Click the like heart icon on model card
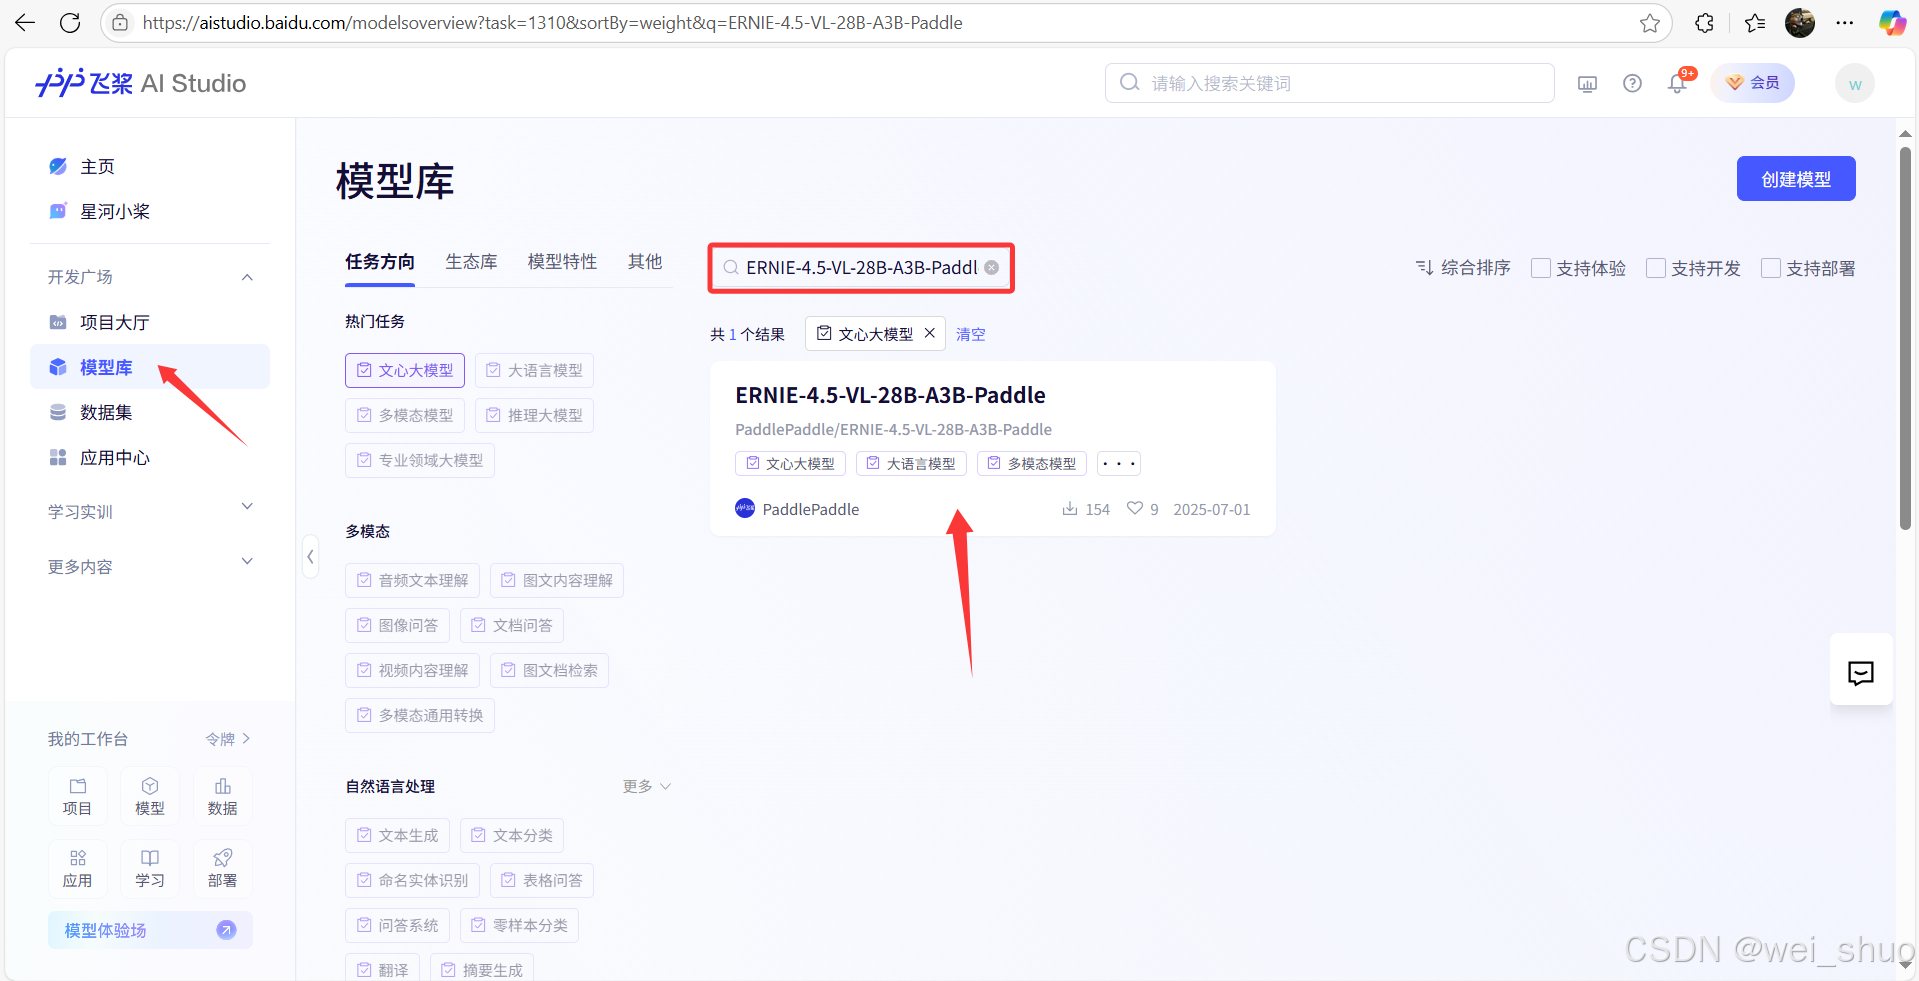1919x981 pixels. tap(1135, 508)
